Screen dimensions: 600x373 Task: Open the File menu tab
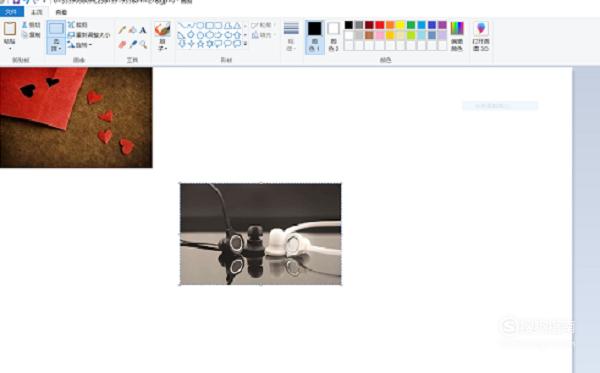tap(11, 12)
